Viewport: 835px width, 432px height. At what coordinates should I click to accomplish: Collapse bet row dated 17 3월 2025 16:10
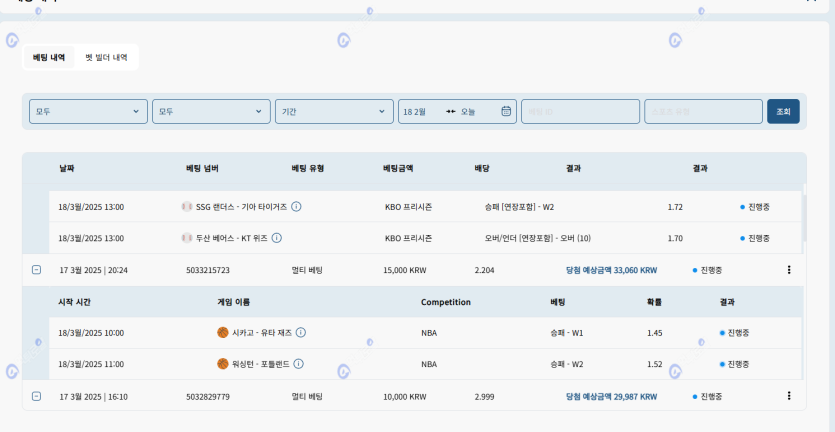37,396
